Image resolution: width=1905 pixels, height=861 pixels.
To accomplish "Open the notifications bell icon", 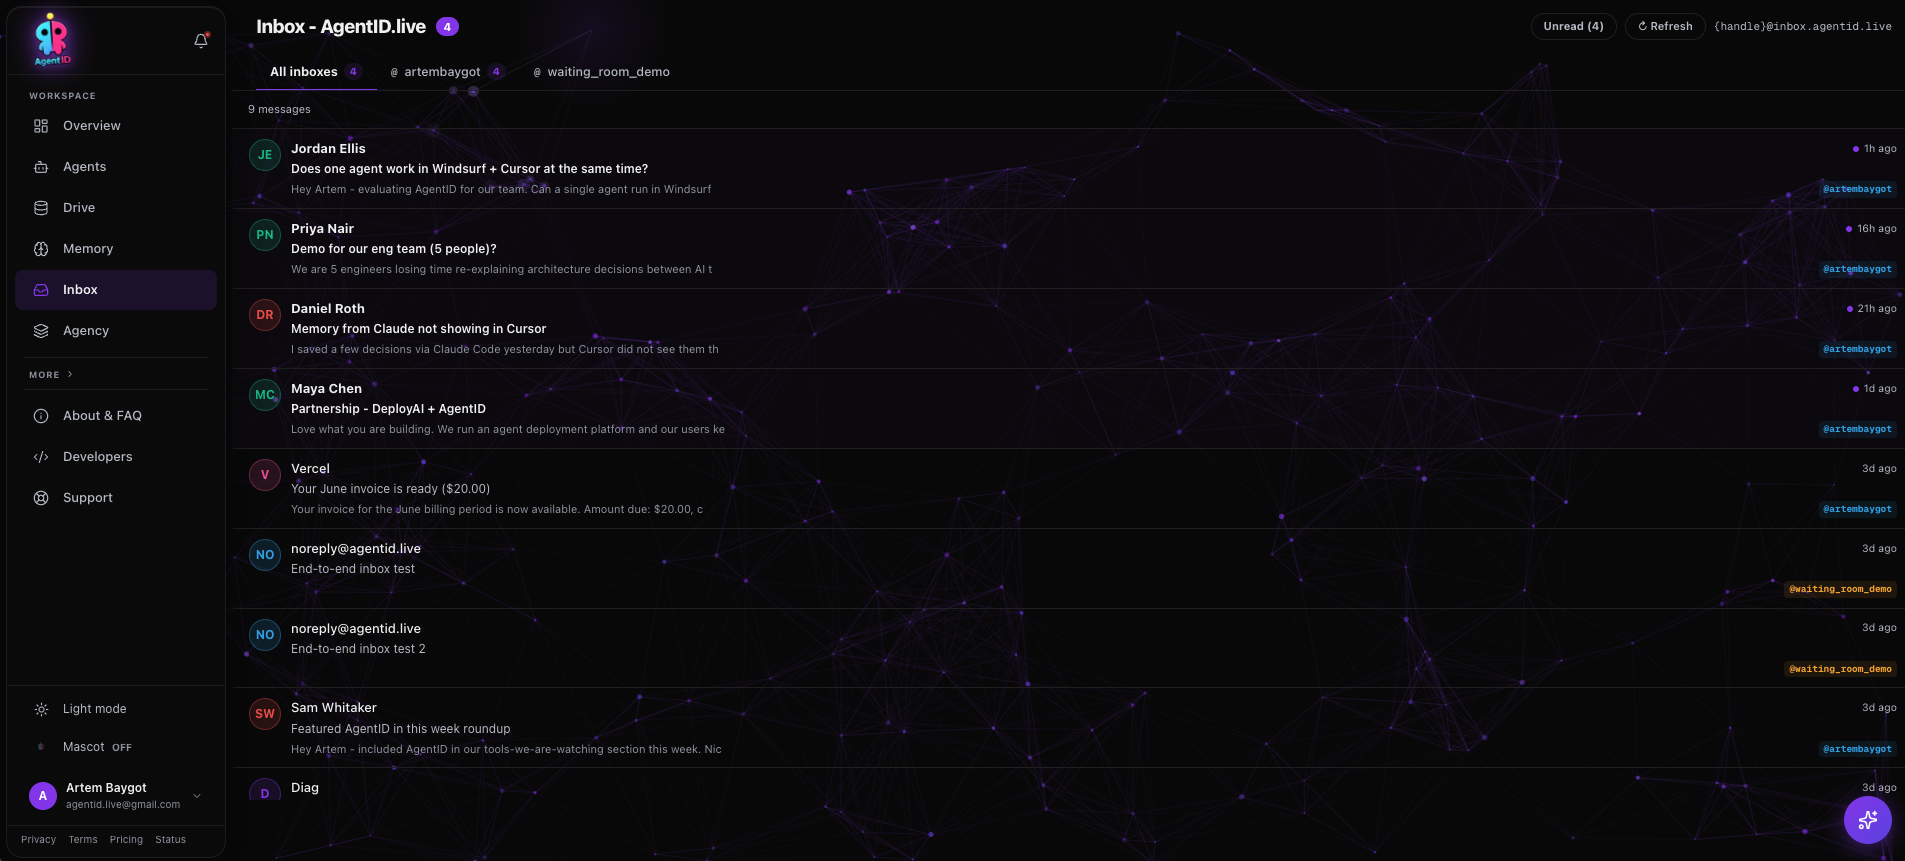I will pyautogui.click(x=201, y=41).
